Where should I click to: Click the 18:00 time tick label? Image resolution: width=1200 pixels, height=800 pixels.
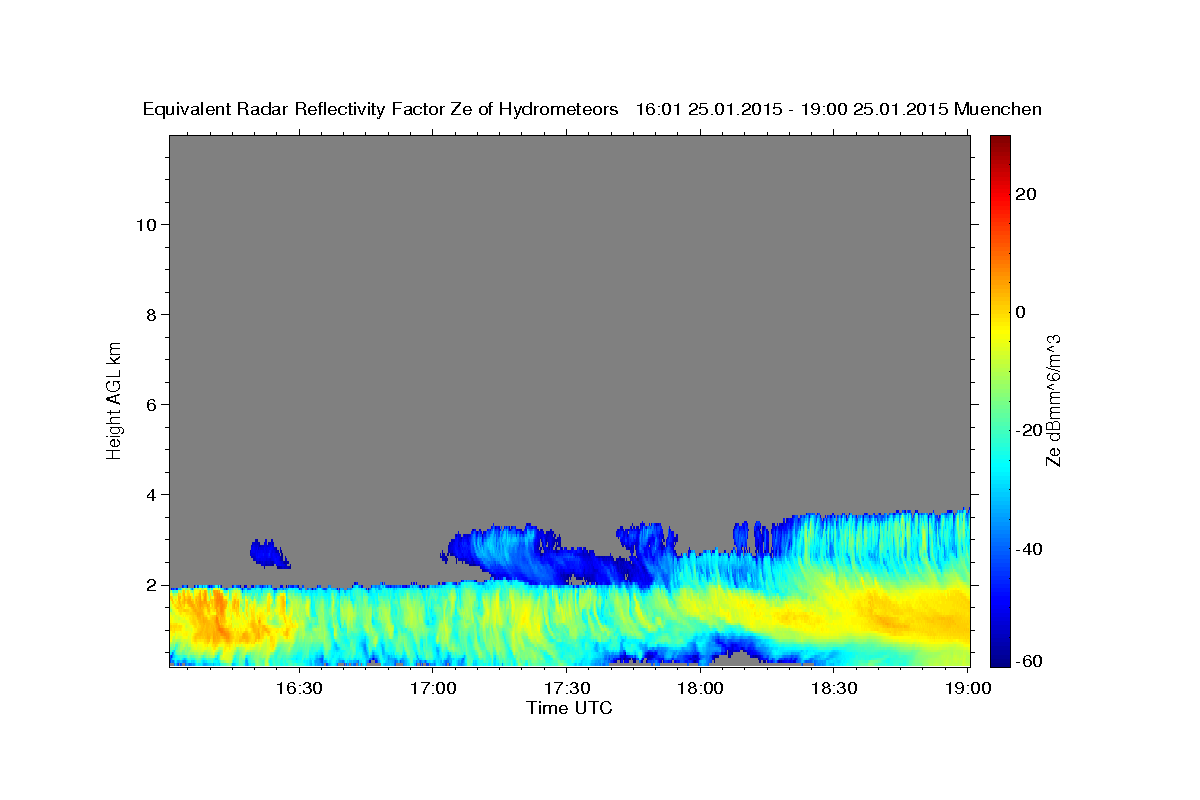tap(701, 689)
